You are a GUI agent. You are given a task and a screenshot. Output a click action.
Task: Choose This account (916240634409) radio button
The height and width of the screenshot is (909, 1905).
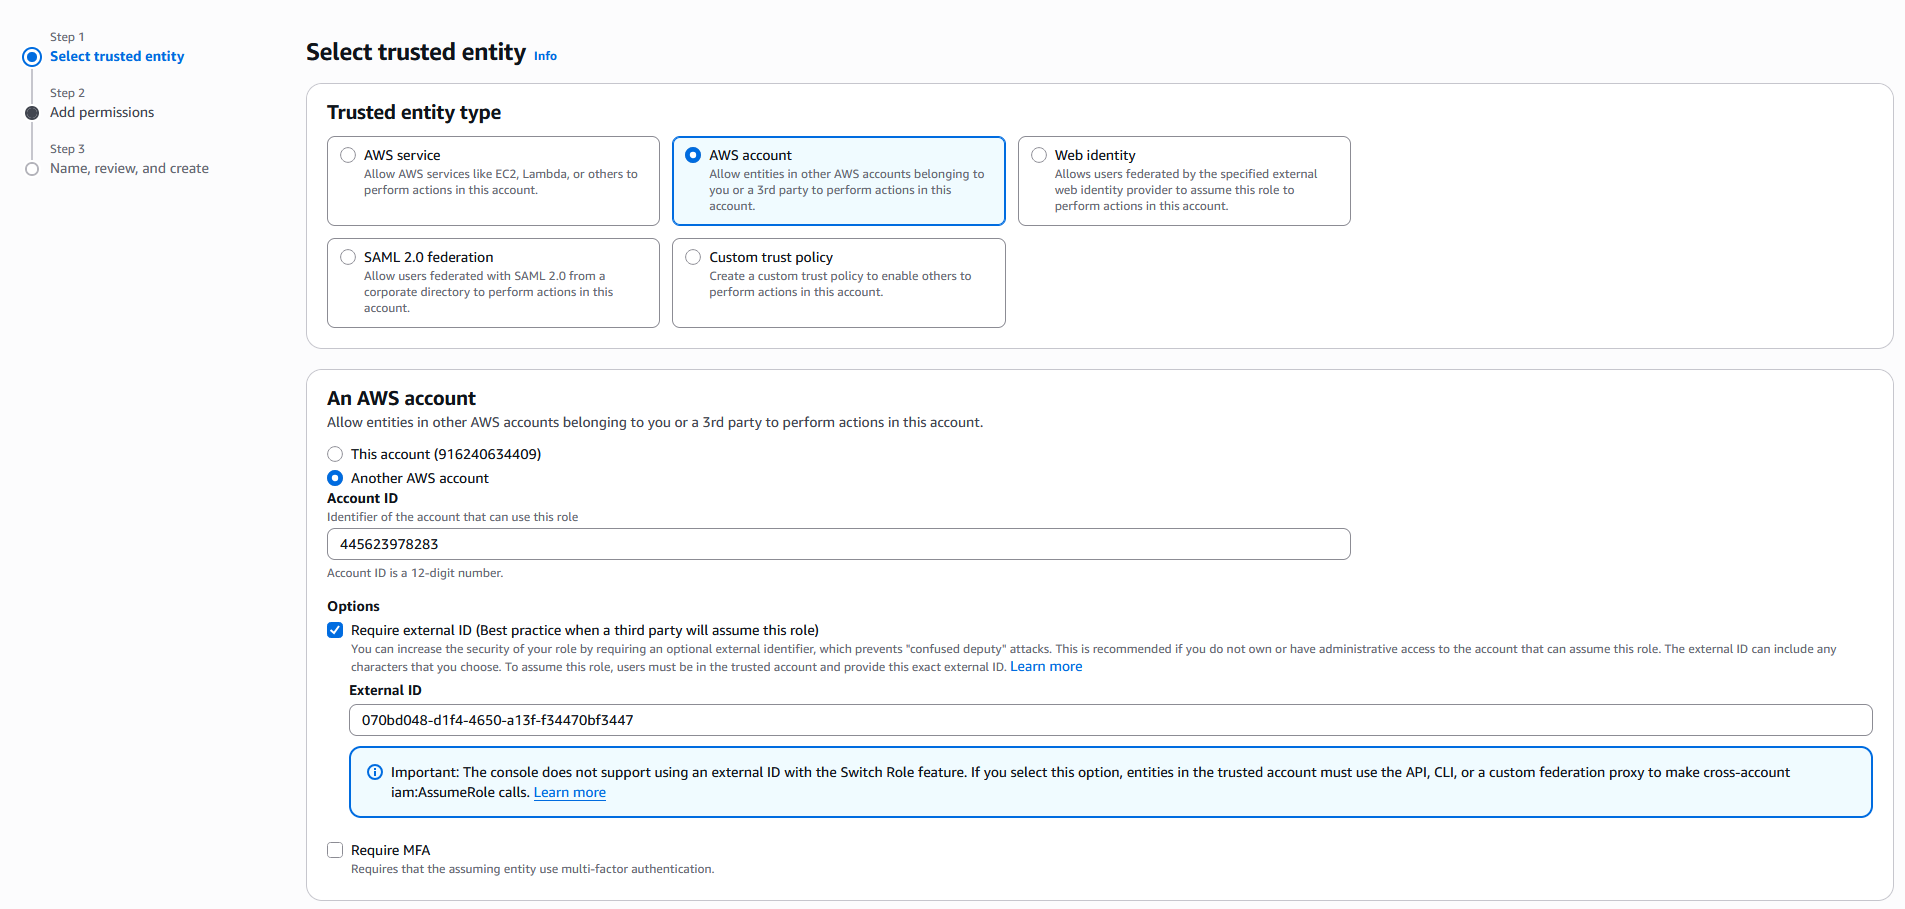(x=335, y=454)
